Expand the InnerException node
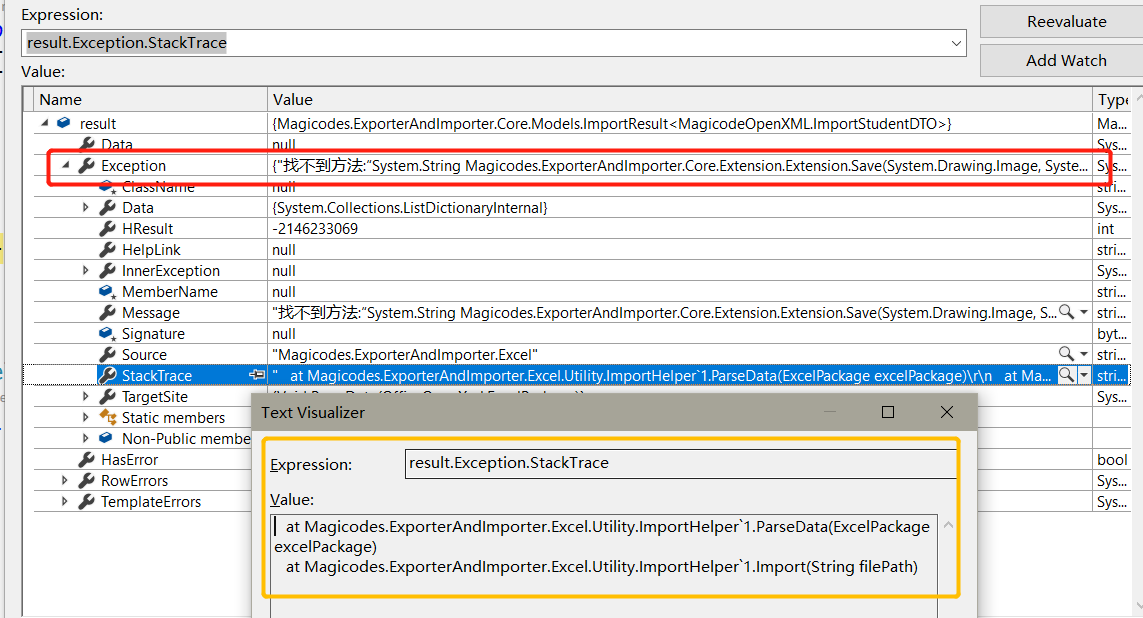The image size is (1143, 618). [x=83, y=270]
